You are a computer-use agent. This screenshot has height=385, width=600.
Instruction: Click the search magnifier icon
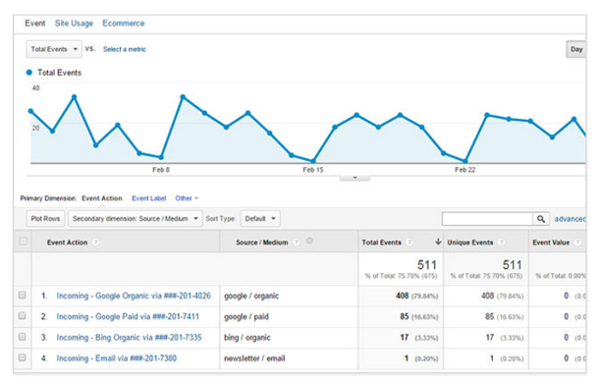coord(541,219)
